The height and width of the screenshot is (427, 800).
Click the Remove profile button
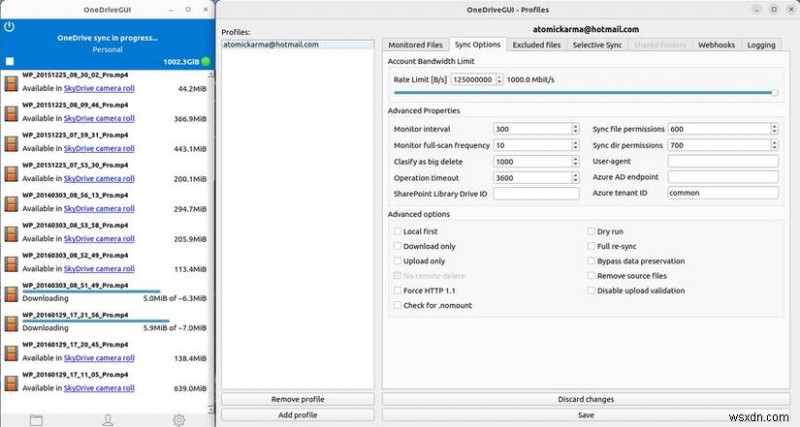click(297, 399)
